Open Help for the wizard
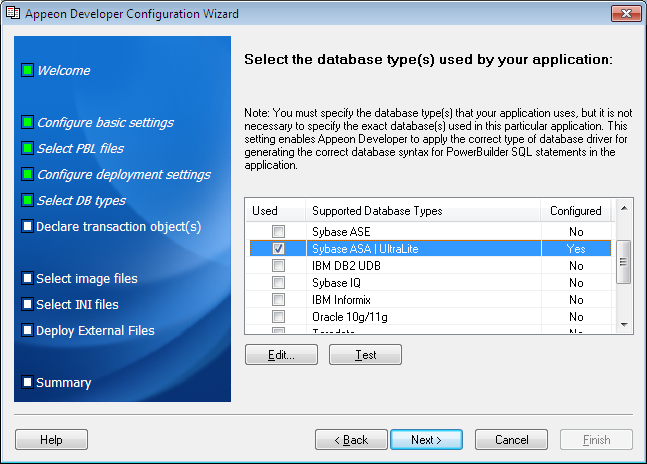 click(51, 440)
